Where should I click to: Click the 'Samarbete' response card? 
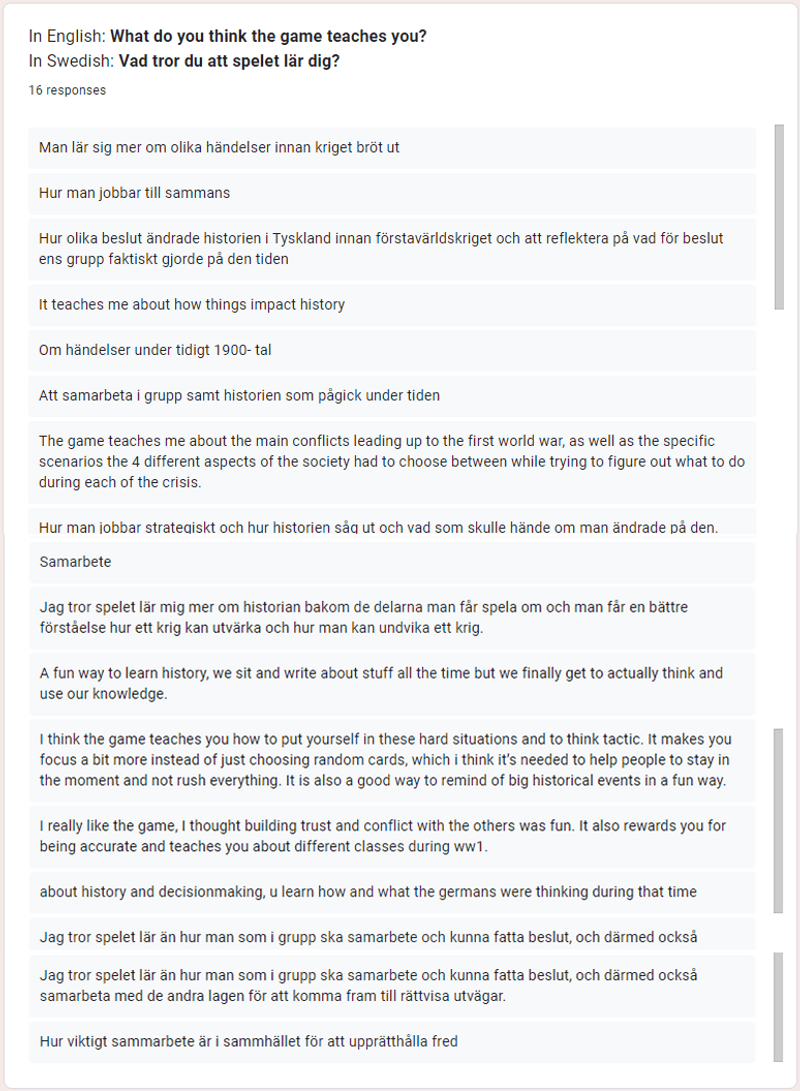point(392,562)
